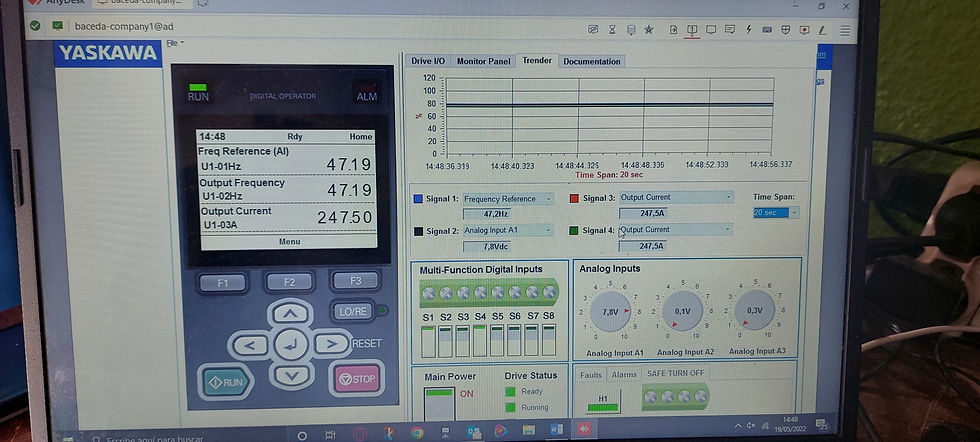Click the LO/RE keypad button
The image size is (980, 442).
tap(354, 311)
